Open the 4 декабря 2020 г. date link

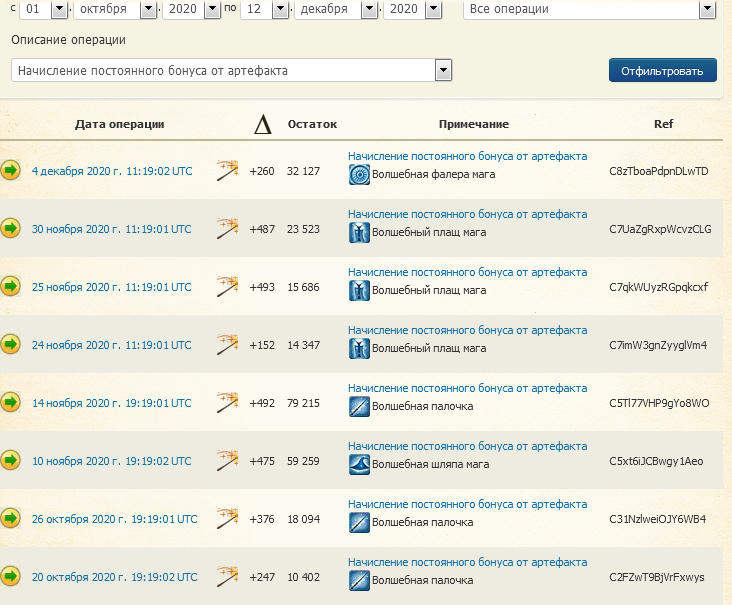(x=111, y=171)
